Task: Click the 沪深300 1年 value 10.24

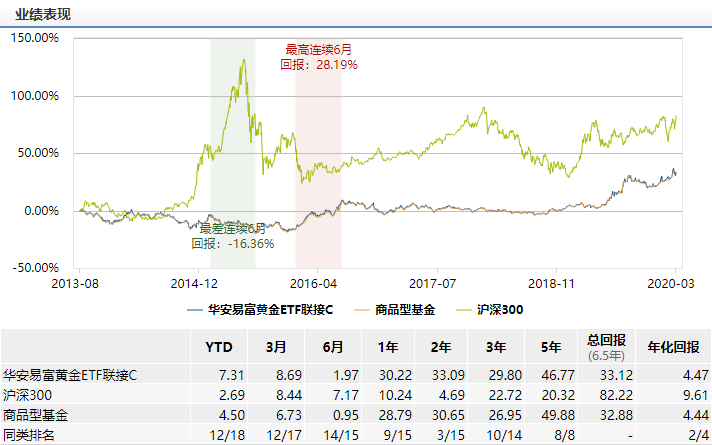Action: point(395,395)
